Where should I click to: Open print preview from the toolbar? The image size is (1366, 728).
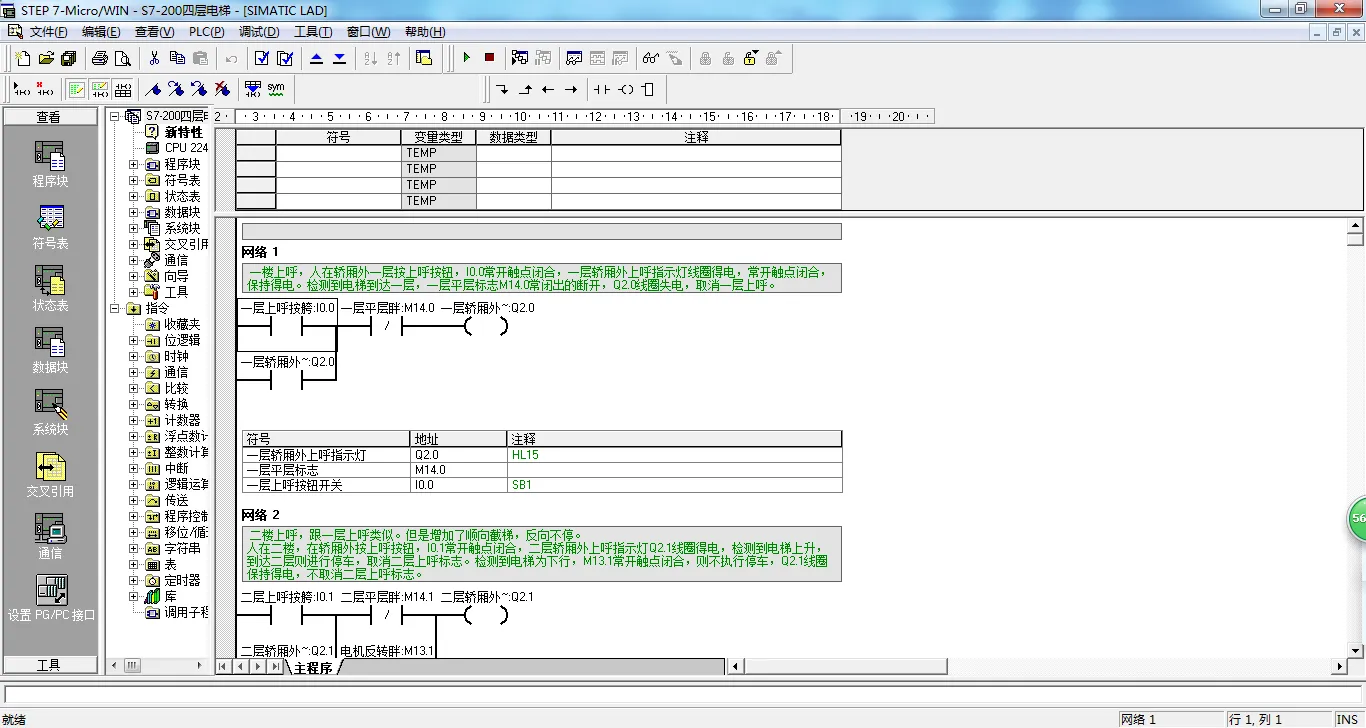tap(123, 58)
